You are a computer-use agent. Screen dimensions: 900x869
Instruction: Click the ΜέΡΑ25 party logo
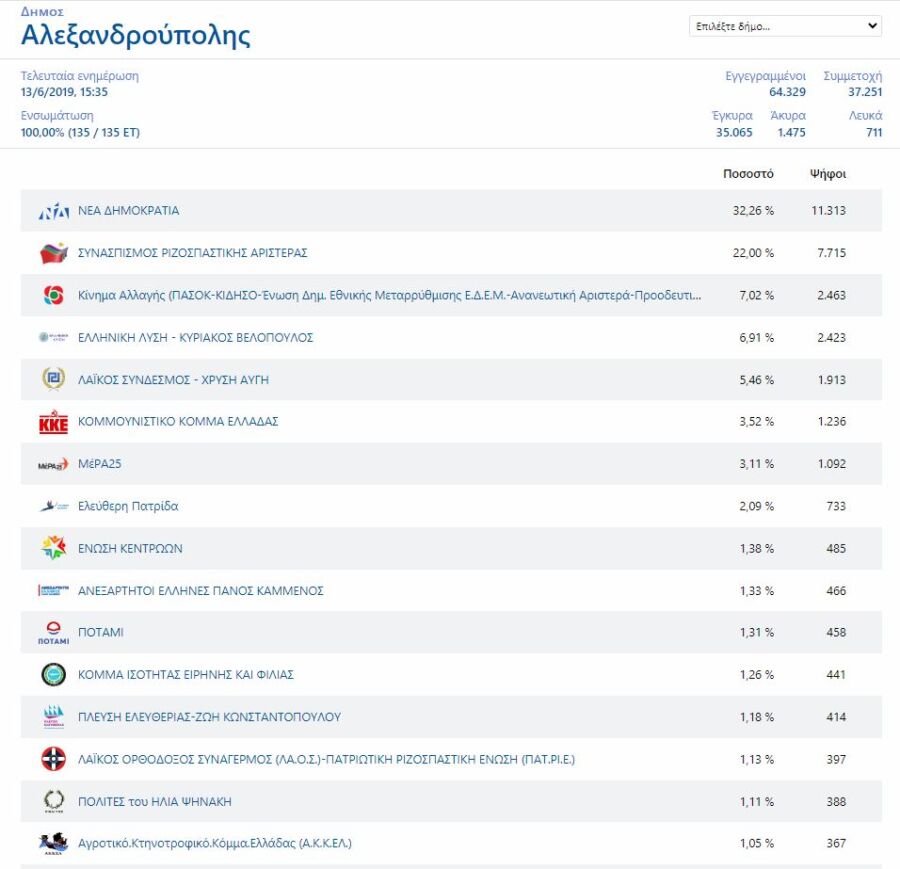(x=53, y=464)
